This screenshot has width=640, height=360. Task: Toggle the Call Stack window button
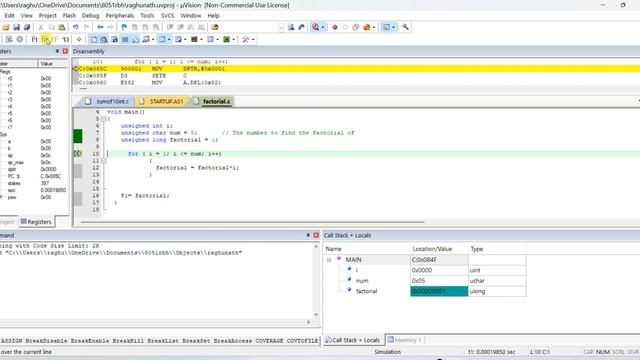[x=135, y=40]
